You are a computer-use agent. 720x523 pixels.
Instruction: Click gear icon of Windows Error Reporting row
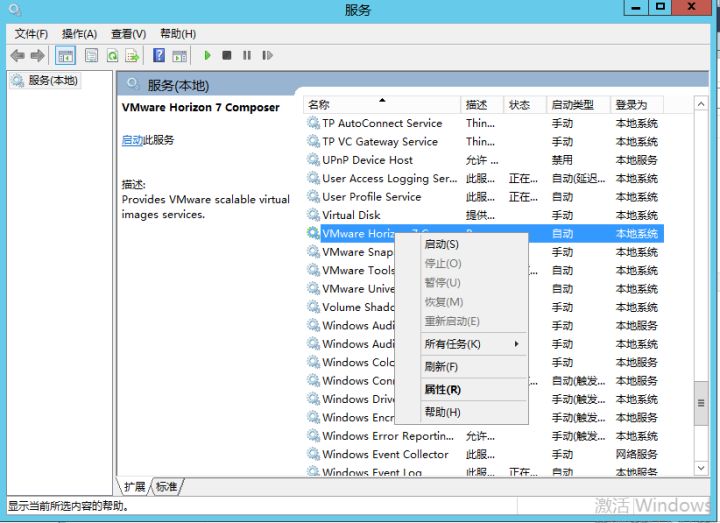[313, 436]
